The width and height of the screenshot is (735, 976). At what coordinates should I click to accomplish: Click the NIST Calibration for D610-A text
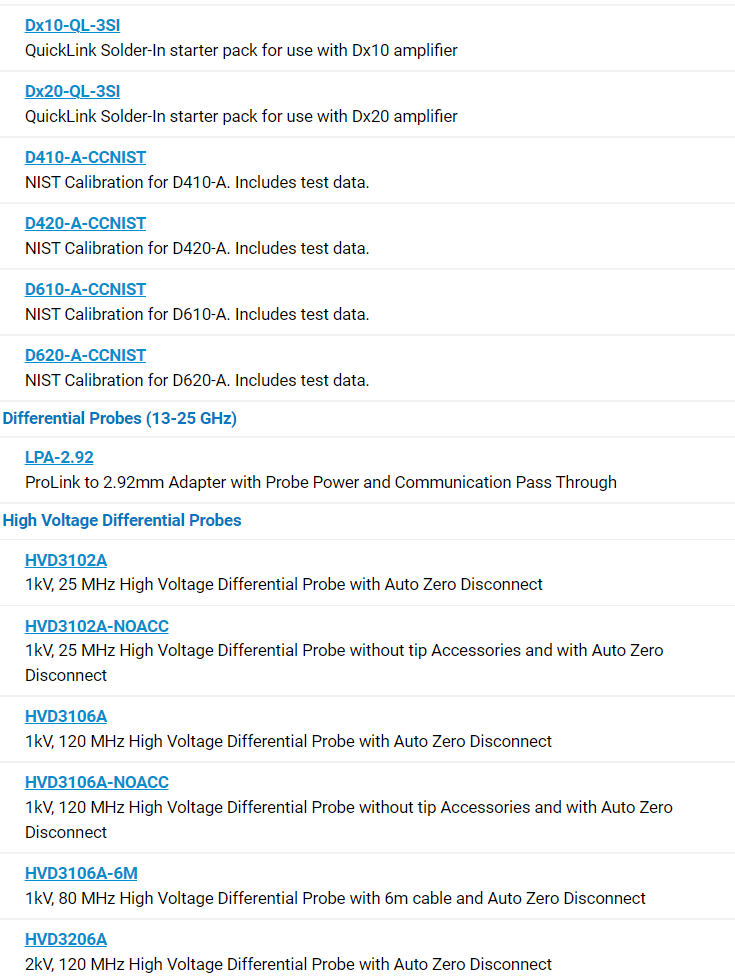click(197, 314)
